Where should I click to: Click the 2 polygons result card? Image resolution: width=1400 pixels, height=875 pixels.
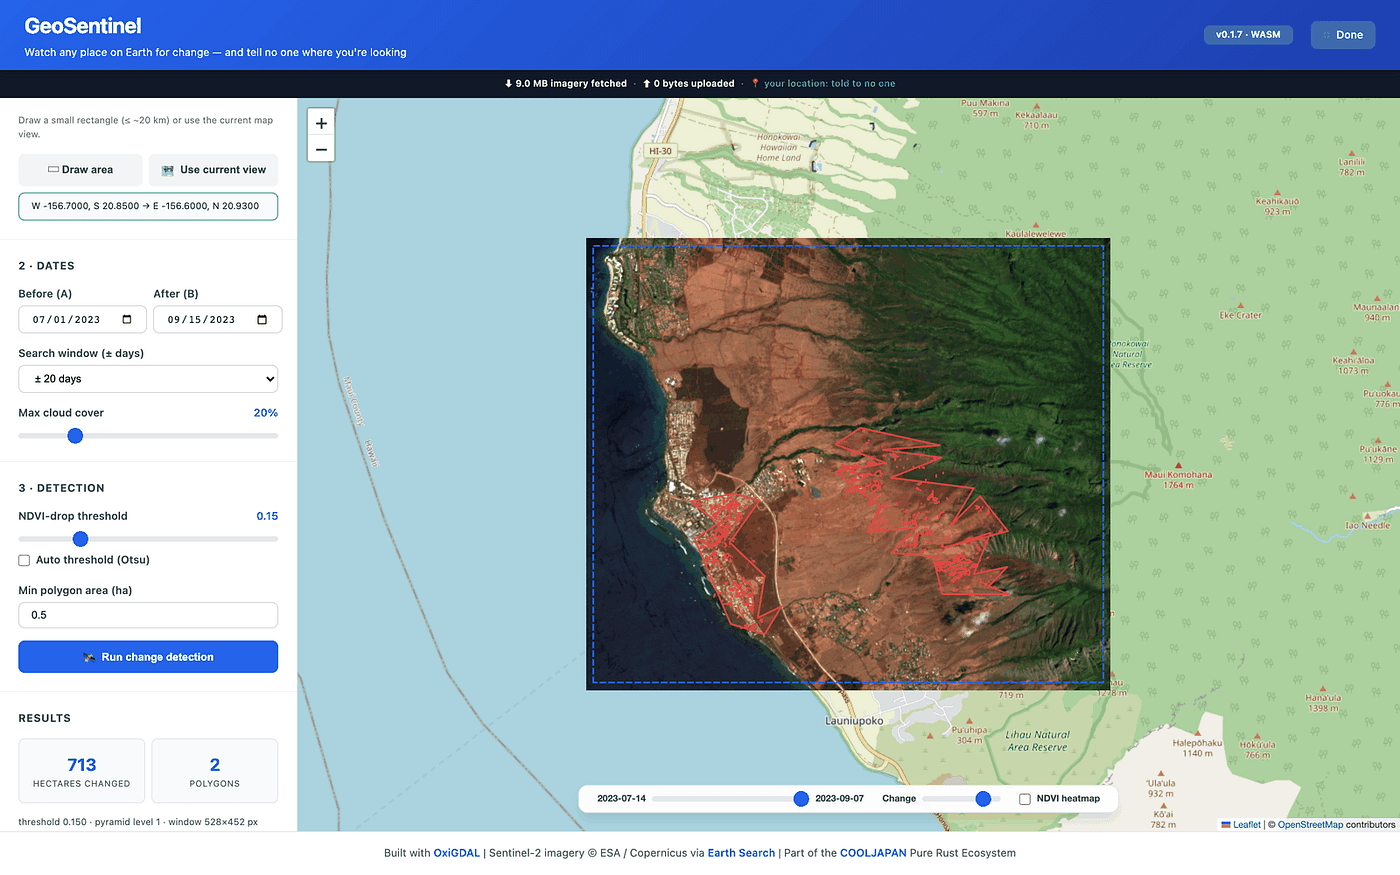coord(214,771)
